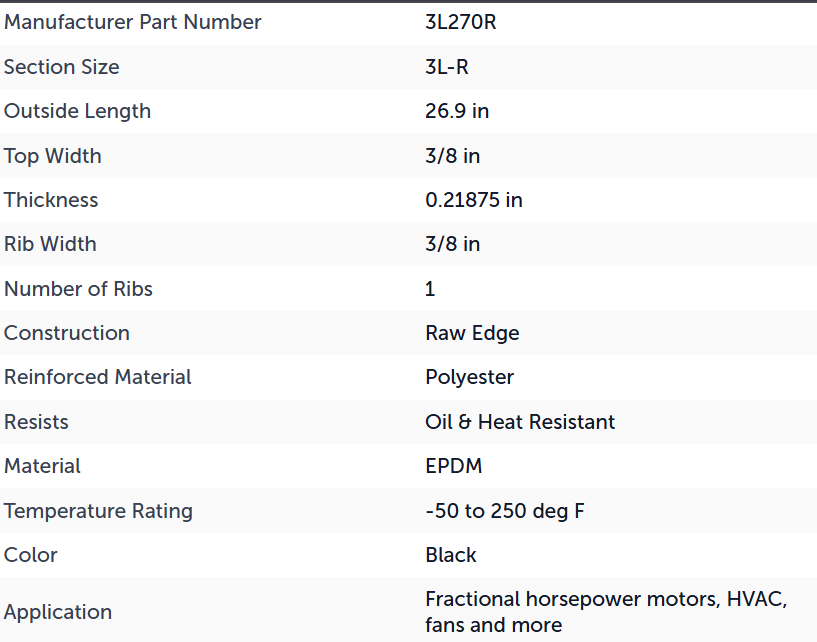The height and width of the screenshot is (642, 817).
Task: Select the part number 3L270R value
Action: (x=461, y=22)
